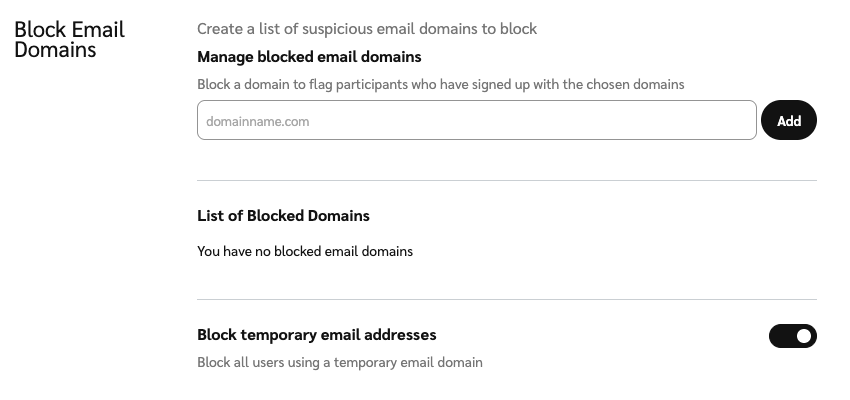
Task: Click the divider line above List of Blocked Domains
Action: tap(507, 181)
